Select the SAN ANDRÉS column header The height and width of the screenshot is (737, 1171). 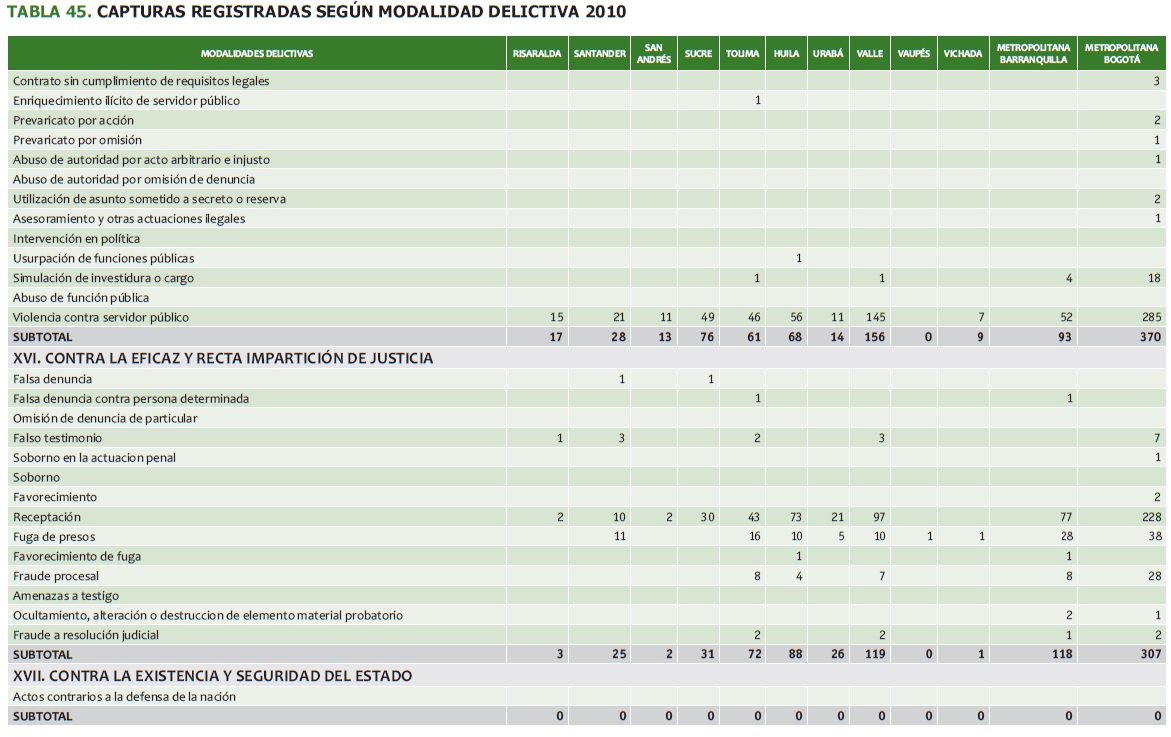653,54
